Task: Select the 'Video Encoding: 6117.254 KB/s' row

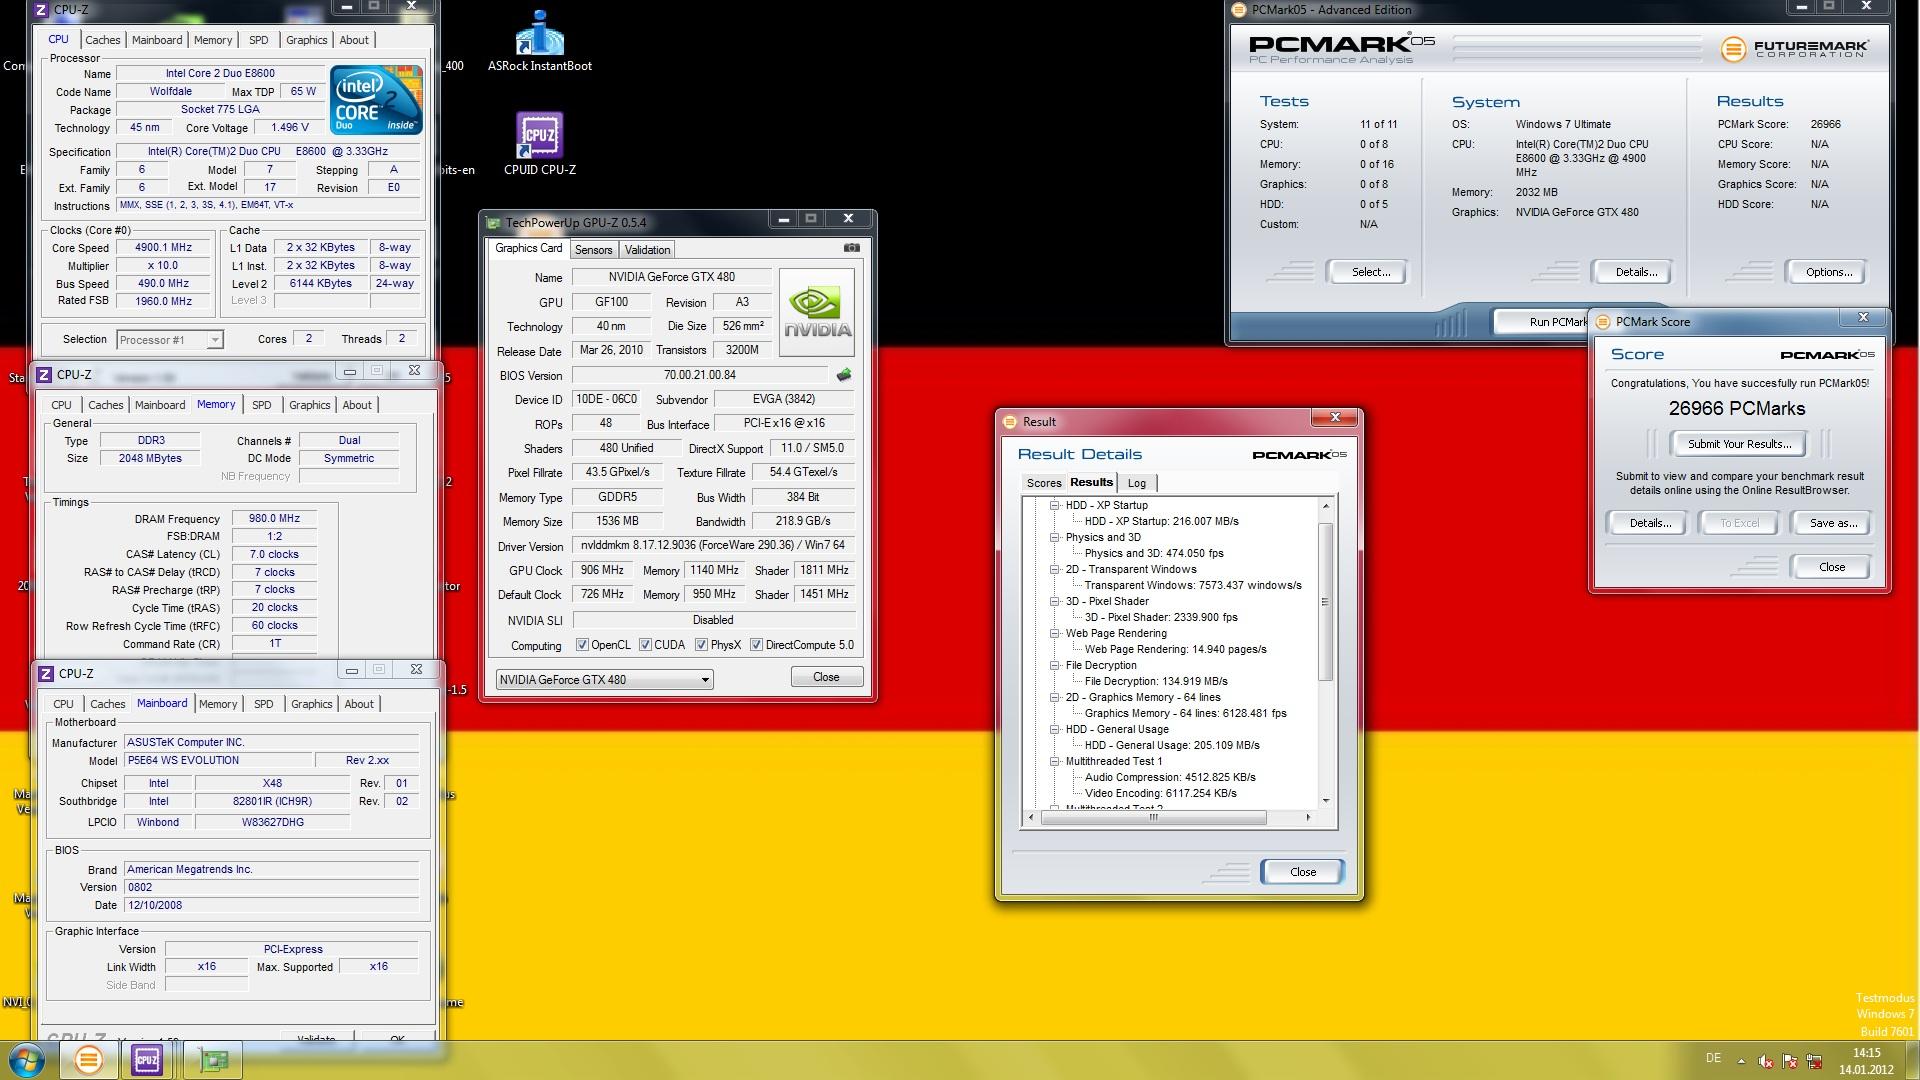Action: click(x=1160, y=794)
